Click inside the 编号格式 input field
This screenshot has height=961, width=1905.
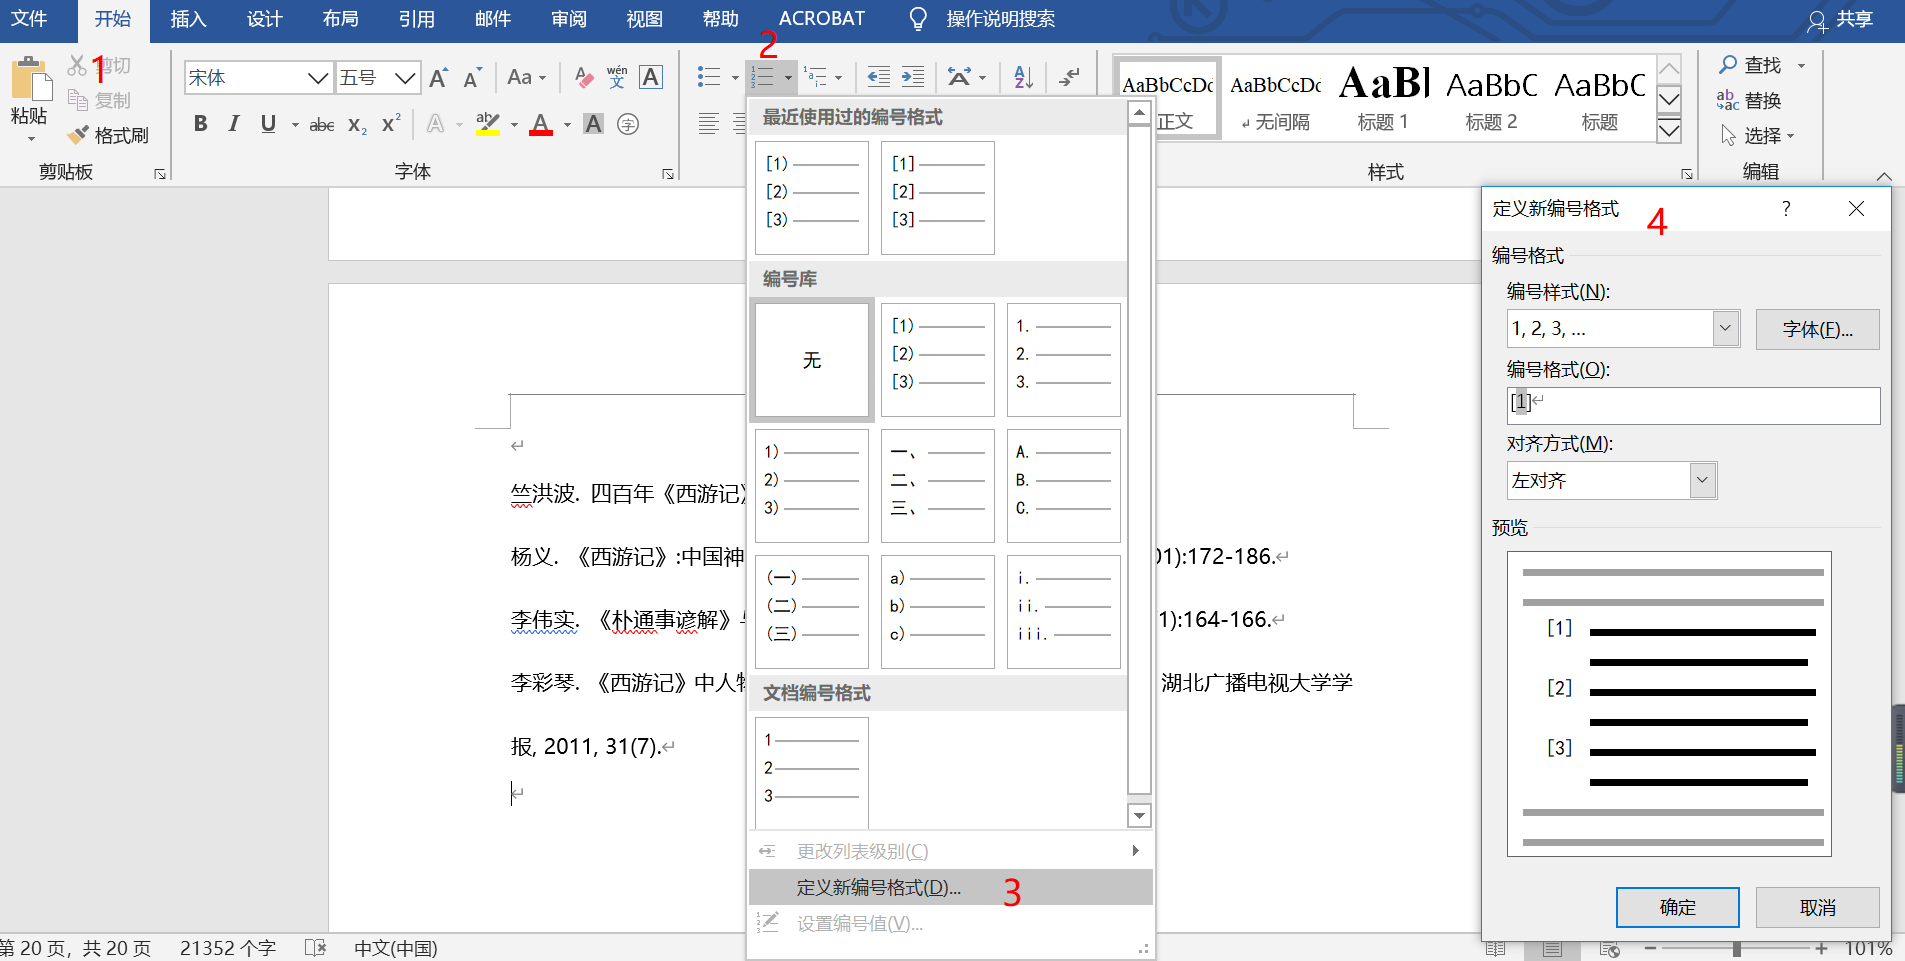[x=1691, y=404]
